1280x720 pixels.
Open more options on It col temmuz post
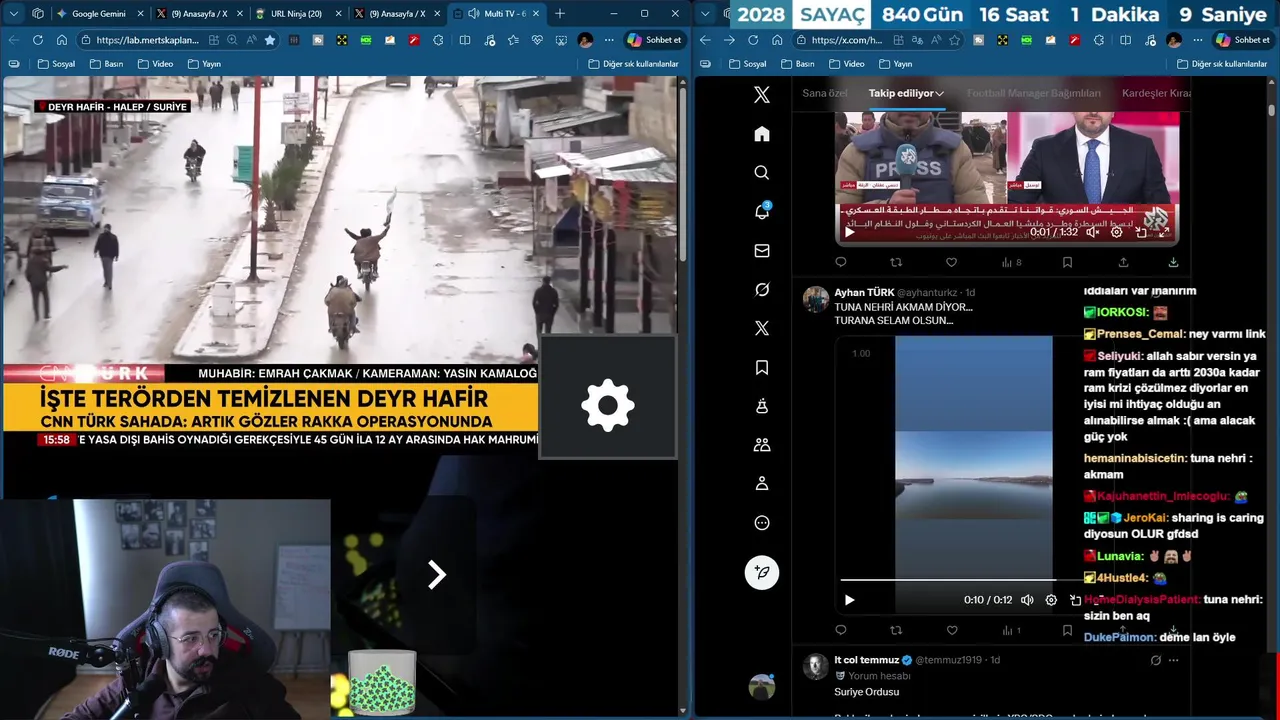pyautogui.click(x=1174, y=660)
